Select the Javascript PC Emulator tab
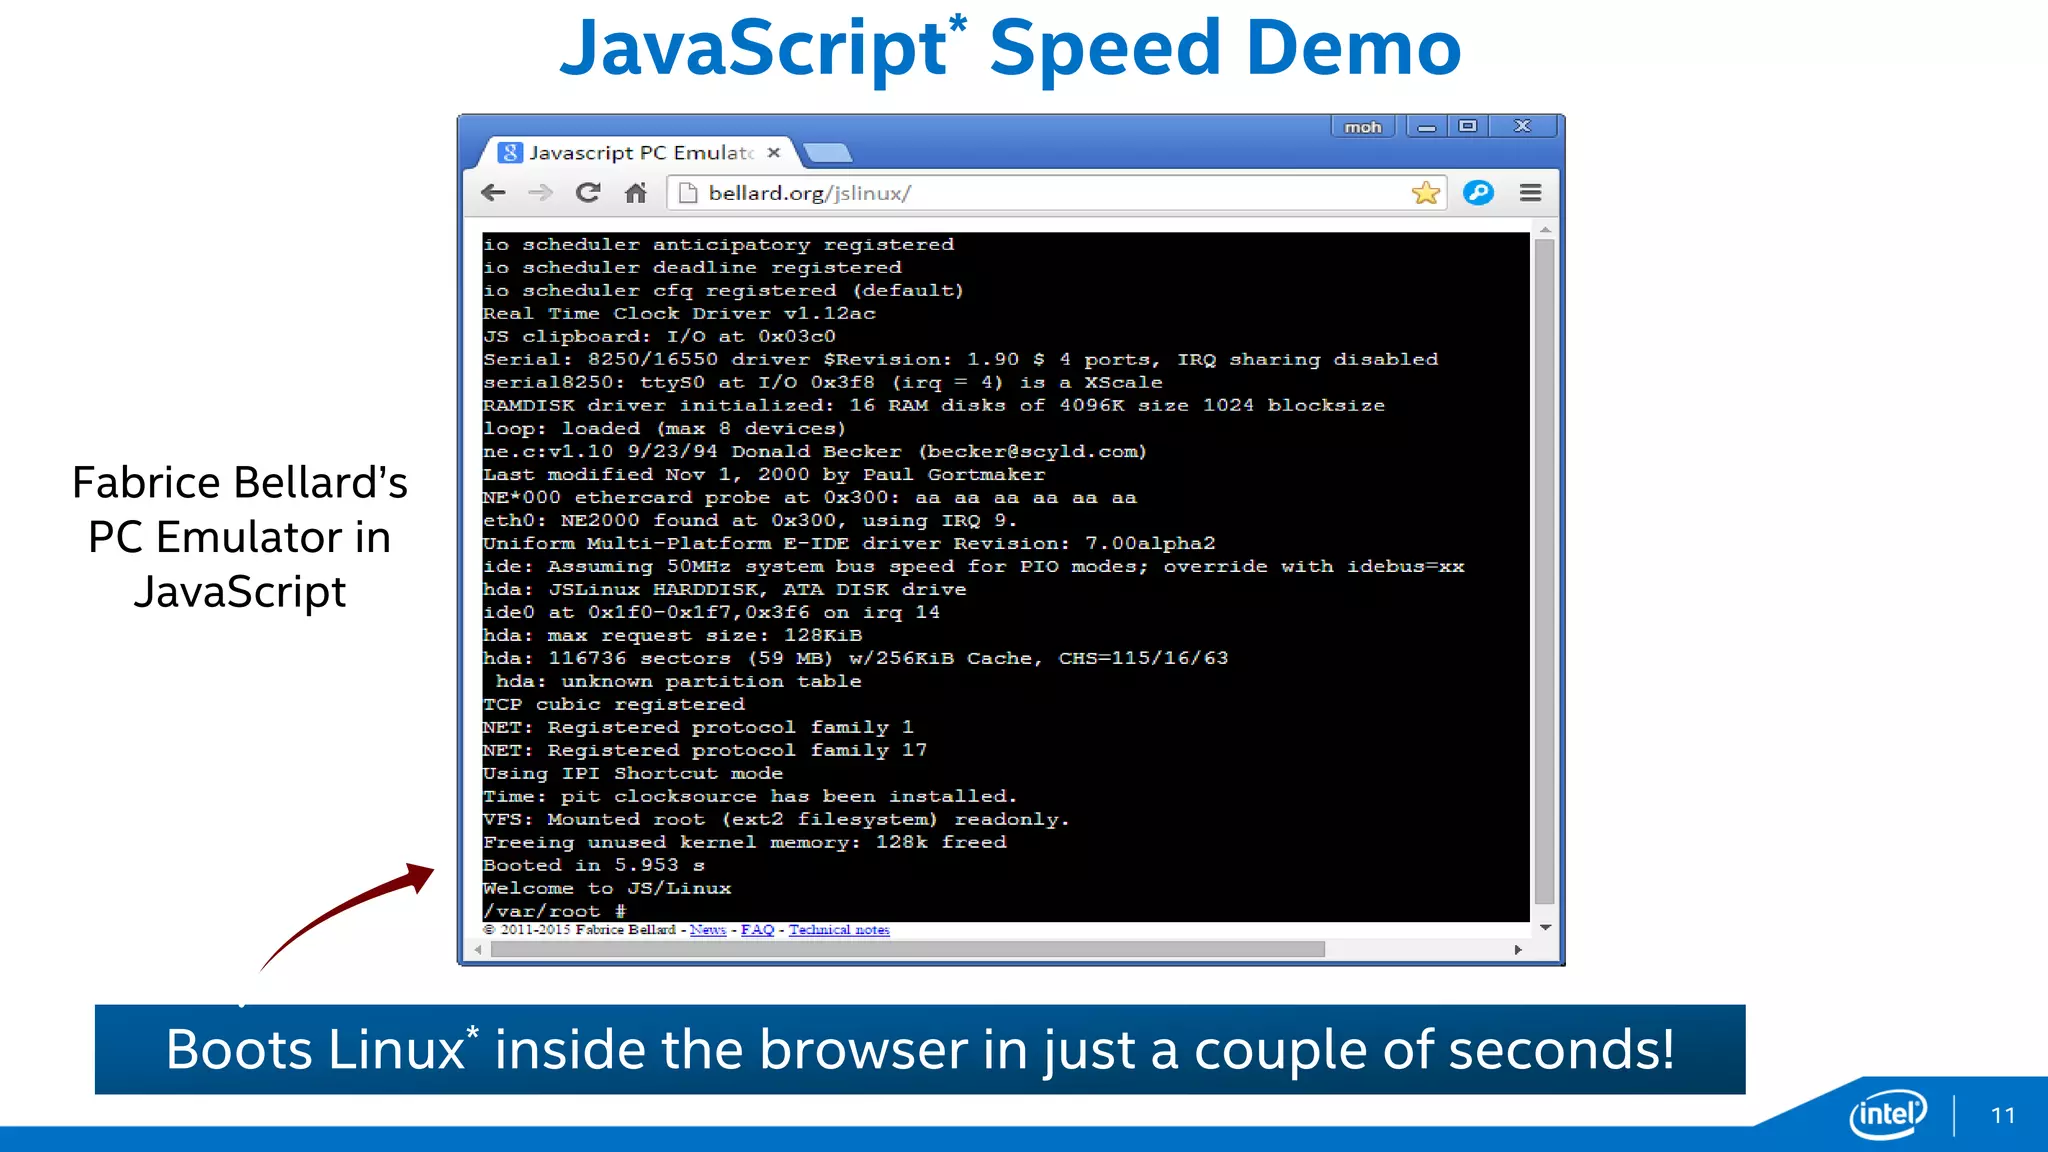The height and width of the screenshot is (1152, 2048). click(x=639, y=153)
